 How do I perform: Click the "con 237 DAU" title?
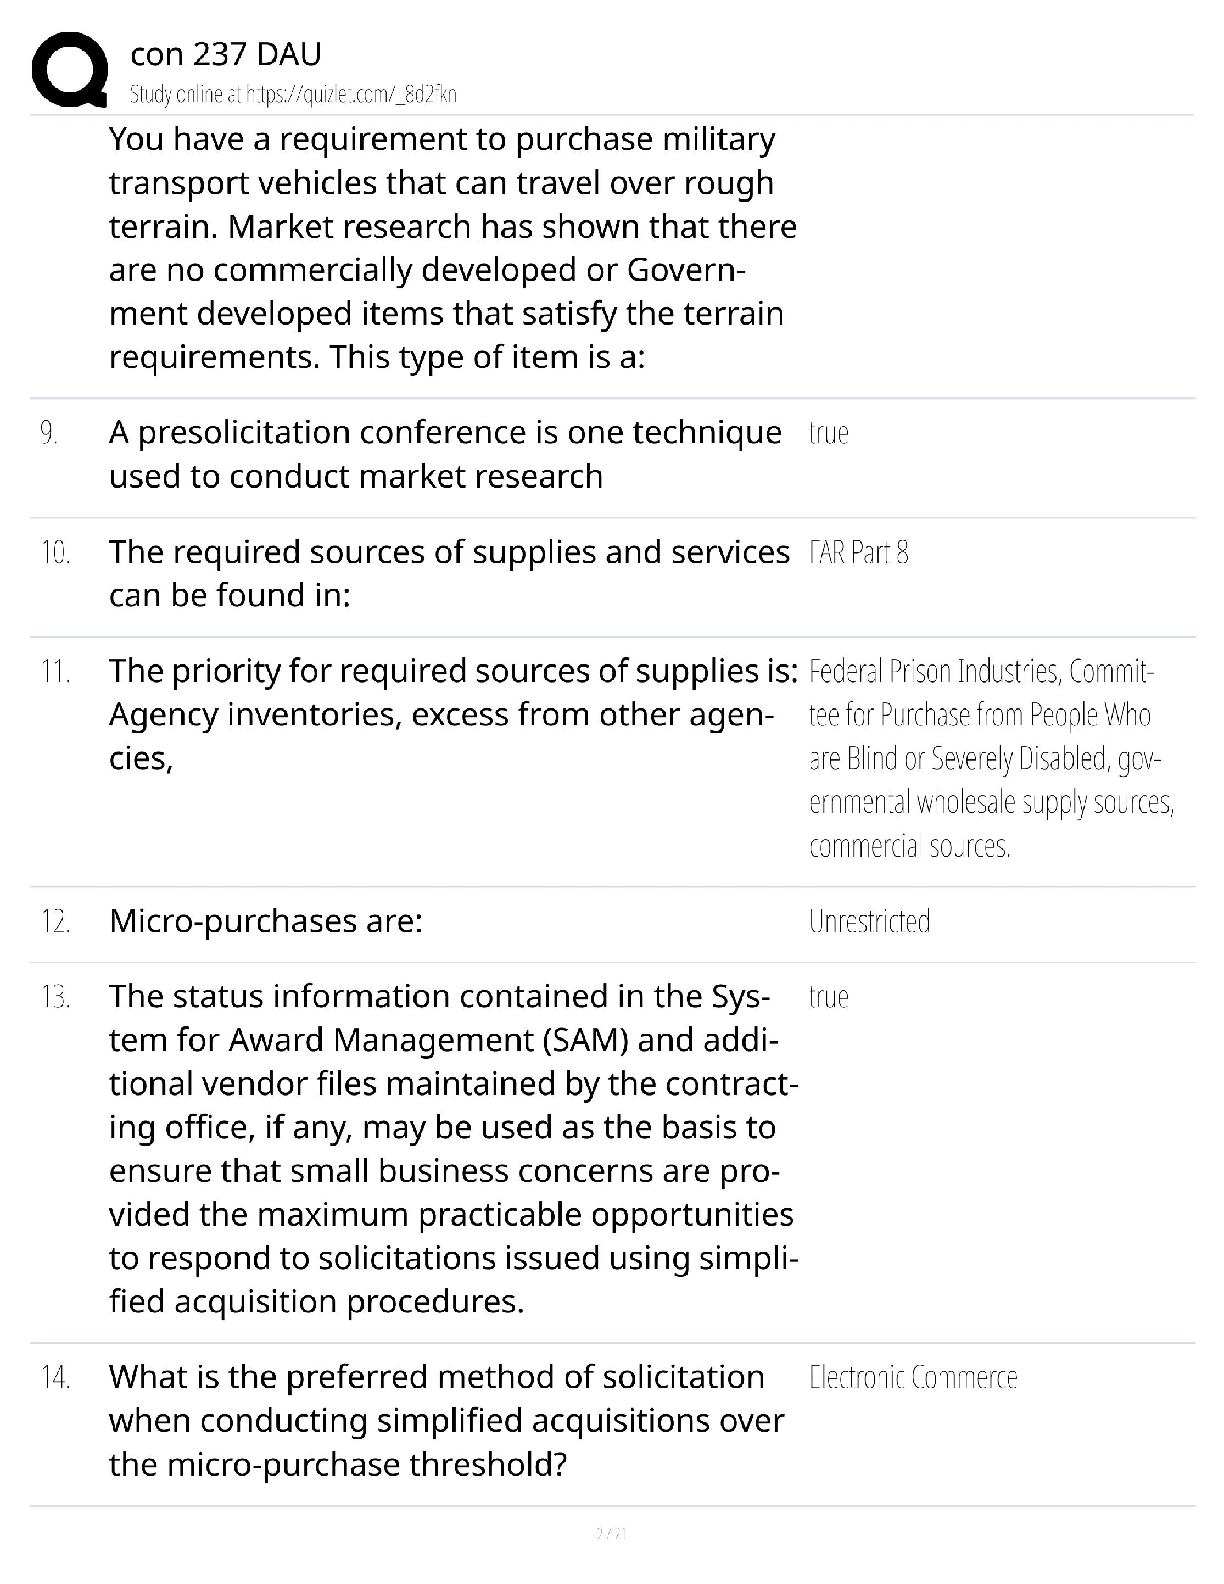click(226, 54)
